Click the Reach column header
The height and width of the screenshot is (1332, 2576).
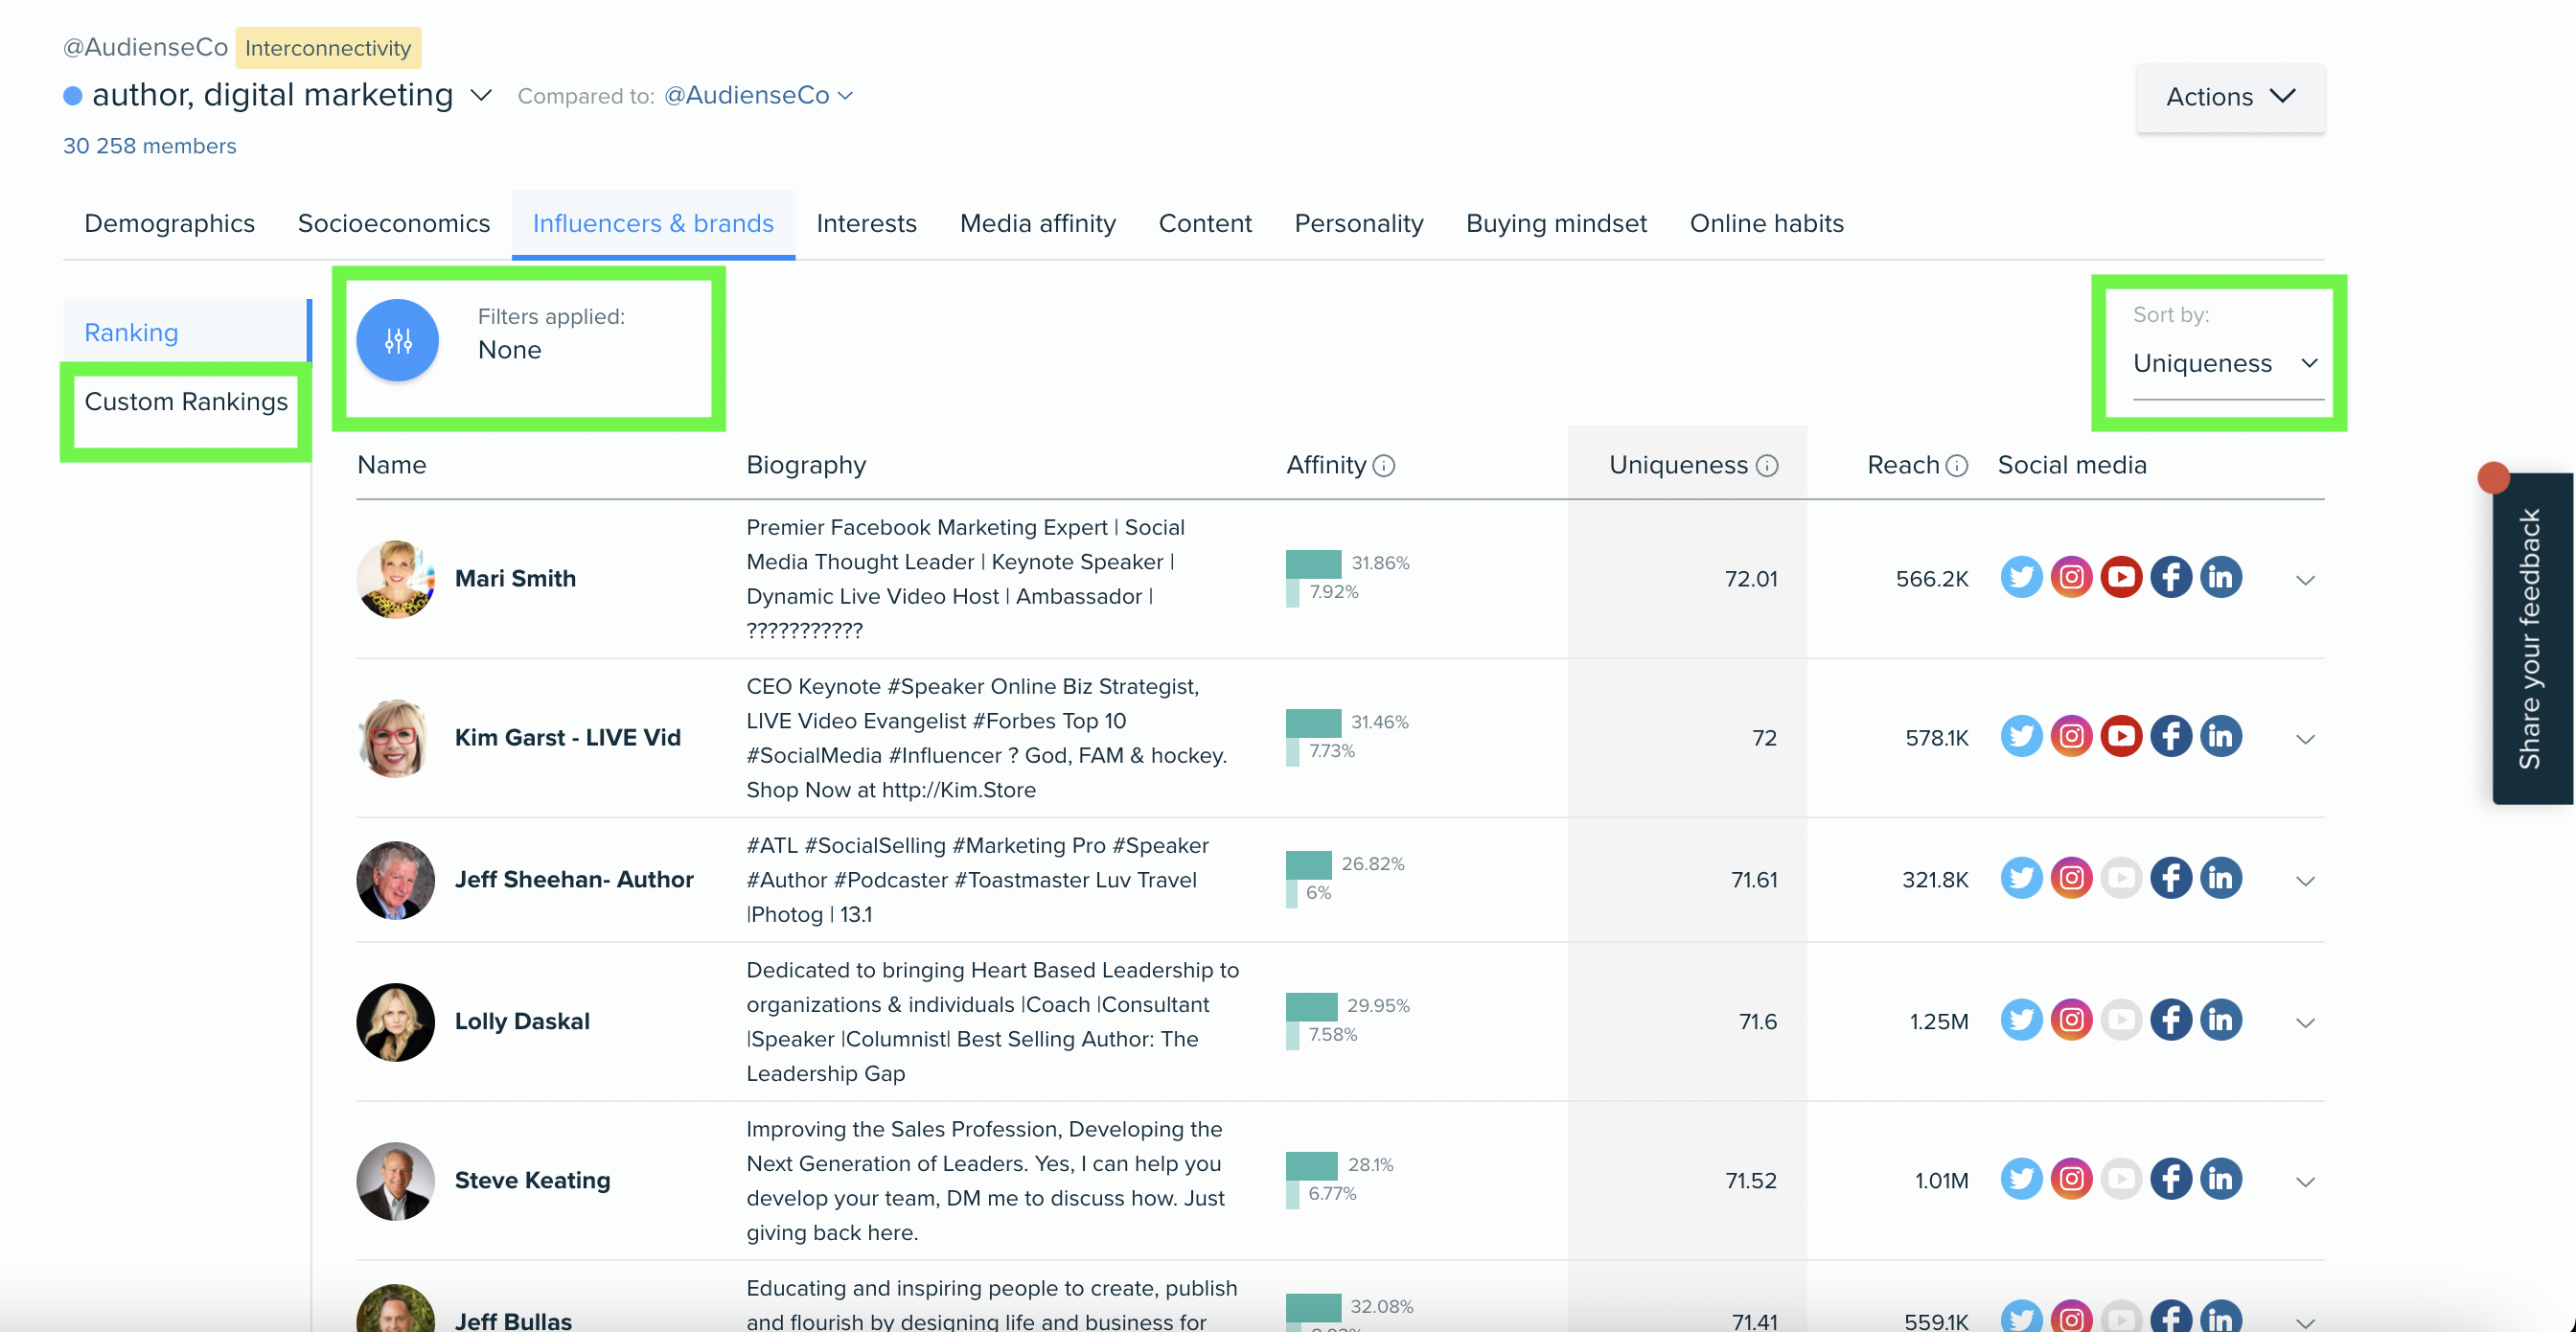[x=1903, y=465]
